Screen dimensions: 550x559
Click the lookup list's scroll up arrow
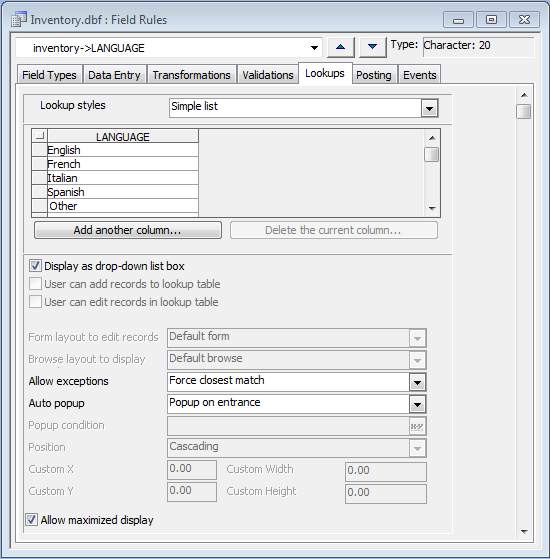coord(432,138)
